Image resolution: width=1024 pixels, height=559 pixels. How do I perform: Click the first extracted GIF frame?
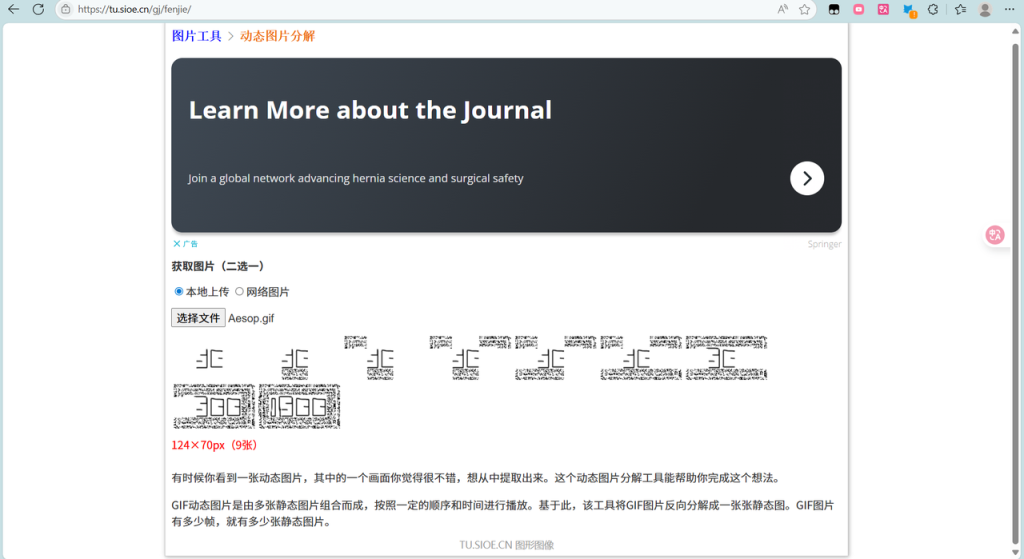213,358
